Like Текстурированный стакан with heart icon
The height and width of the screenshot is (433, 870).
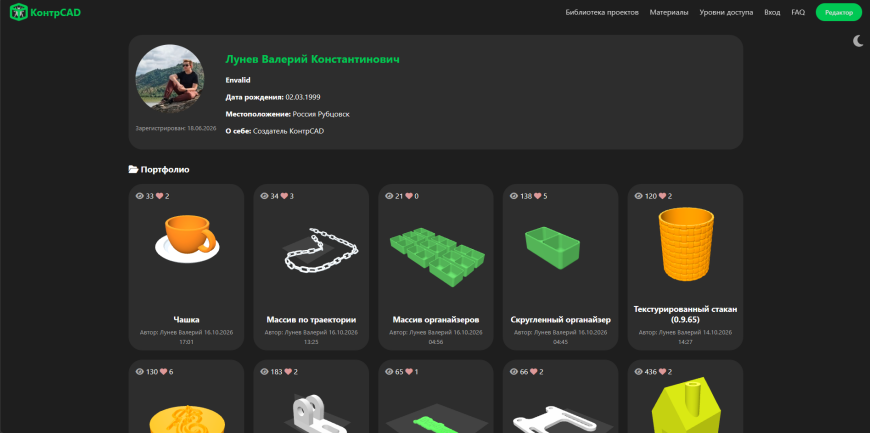[x=662, y=196]
